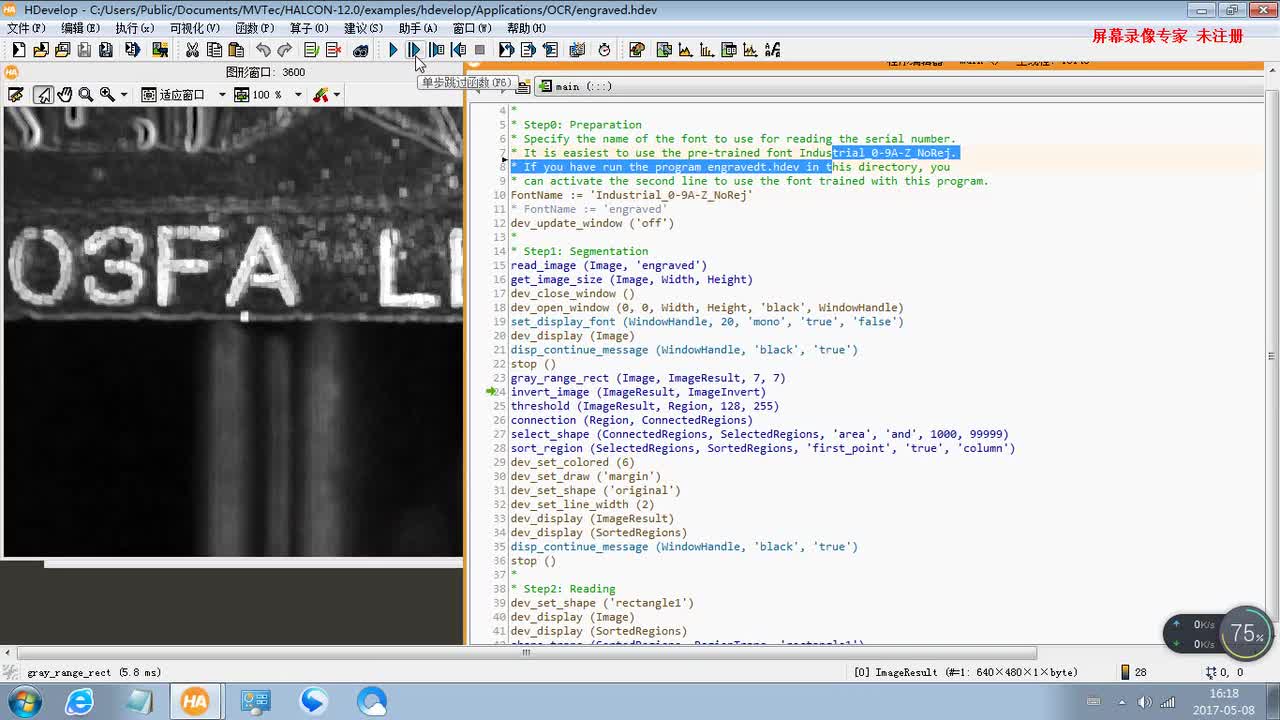Click the Cut scissors icon
Viewport: 1280px width, 720px height.
(x=192, y=50)
